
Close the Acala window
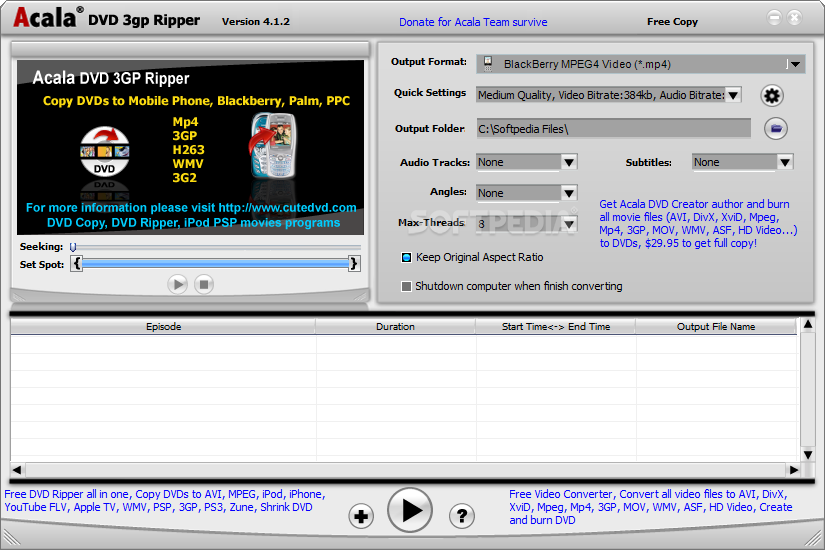point(794,17)
